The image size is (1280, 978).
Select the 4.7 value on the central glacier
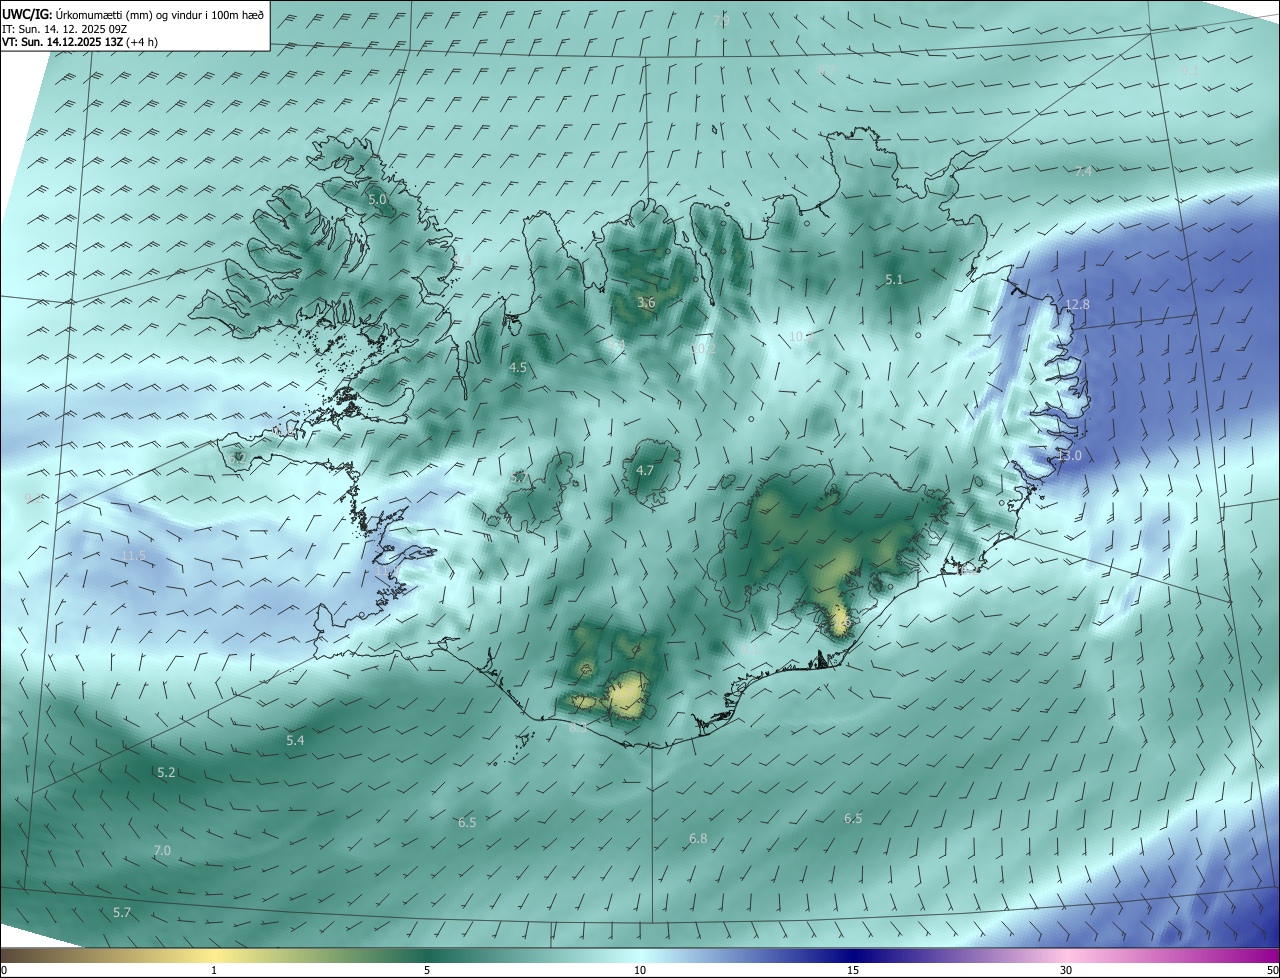pyautogui.click(x=645, y=471)
